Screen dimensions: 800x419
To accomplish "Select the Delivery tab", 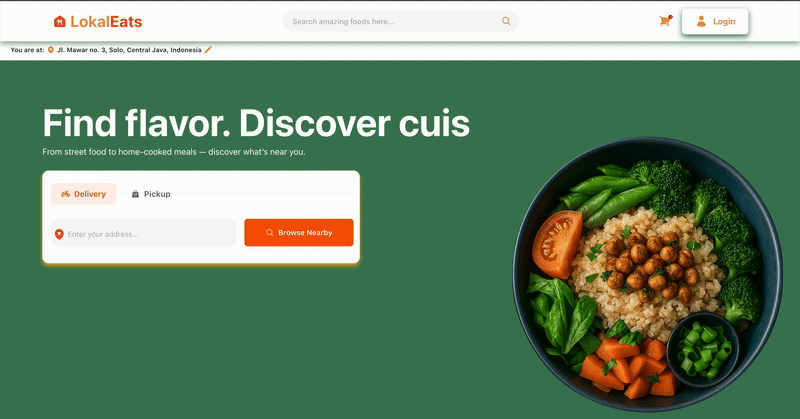I will [x=83, y=194].
